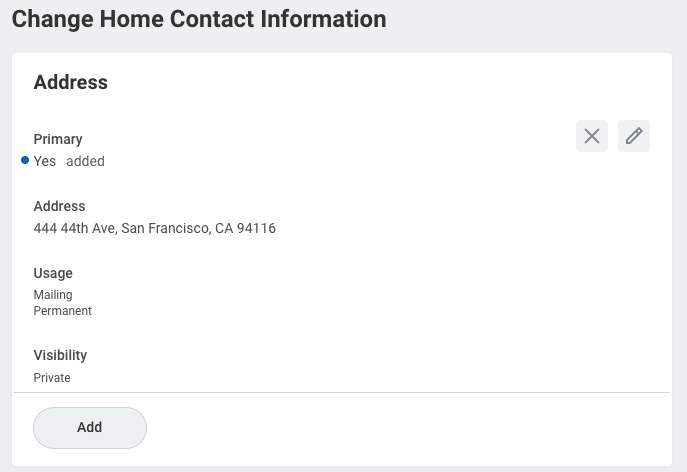Click the Primary field label
Screen dimensions: 687x472
58,139
